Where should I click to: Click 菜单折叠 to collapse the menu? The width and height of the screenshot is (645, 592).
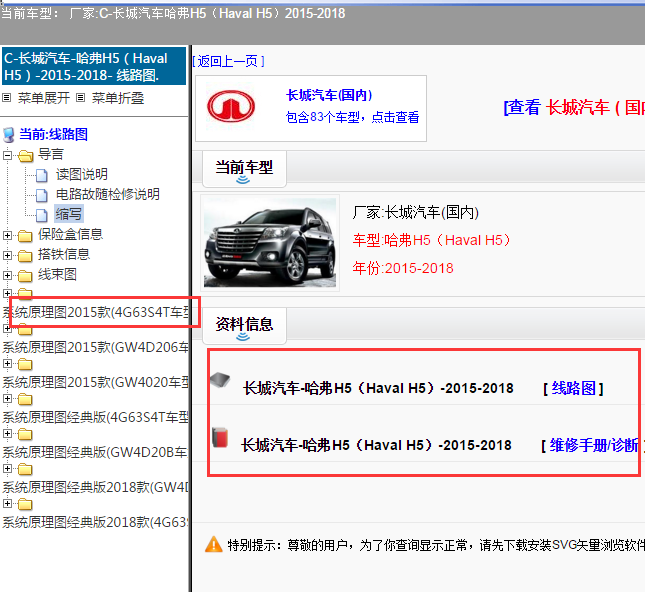pyautogui.click(x=118, y=98)
